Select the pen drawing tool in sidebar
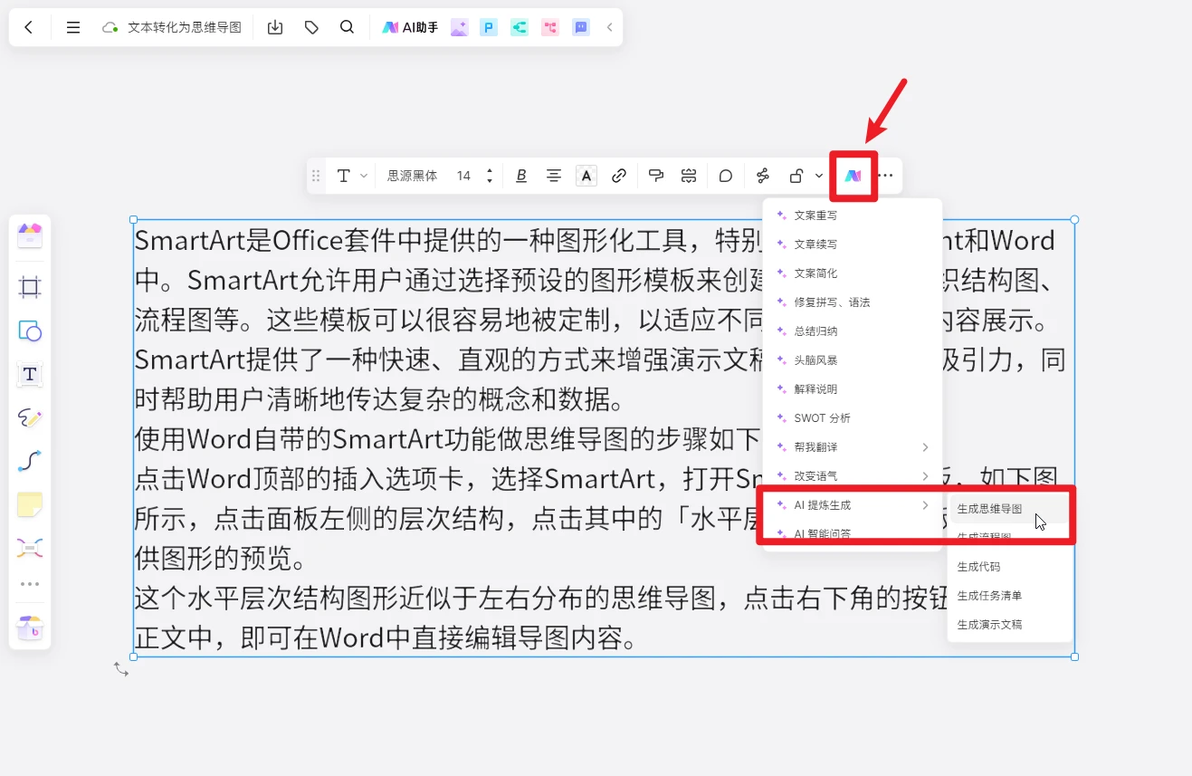This screenshot has width=1192, height=776. (30, 417)
